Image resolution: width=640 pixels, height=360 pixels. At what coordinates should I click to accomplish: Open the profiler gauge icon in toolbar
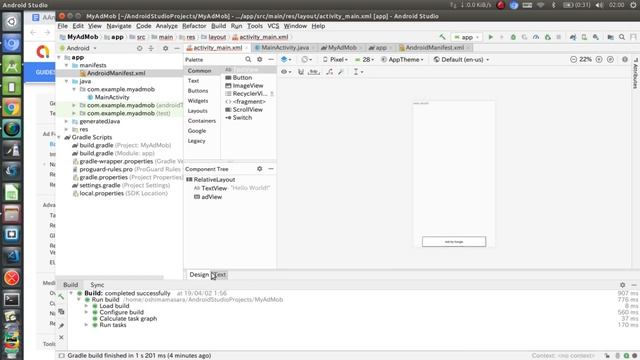coord(536,37)
